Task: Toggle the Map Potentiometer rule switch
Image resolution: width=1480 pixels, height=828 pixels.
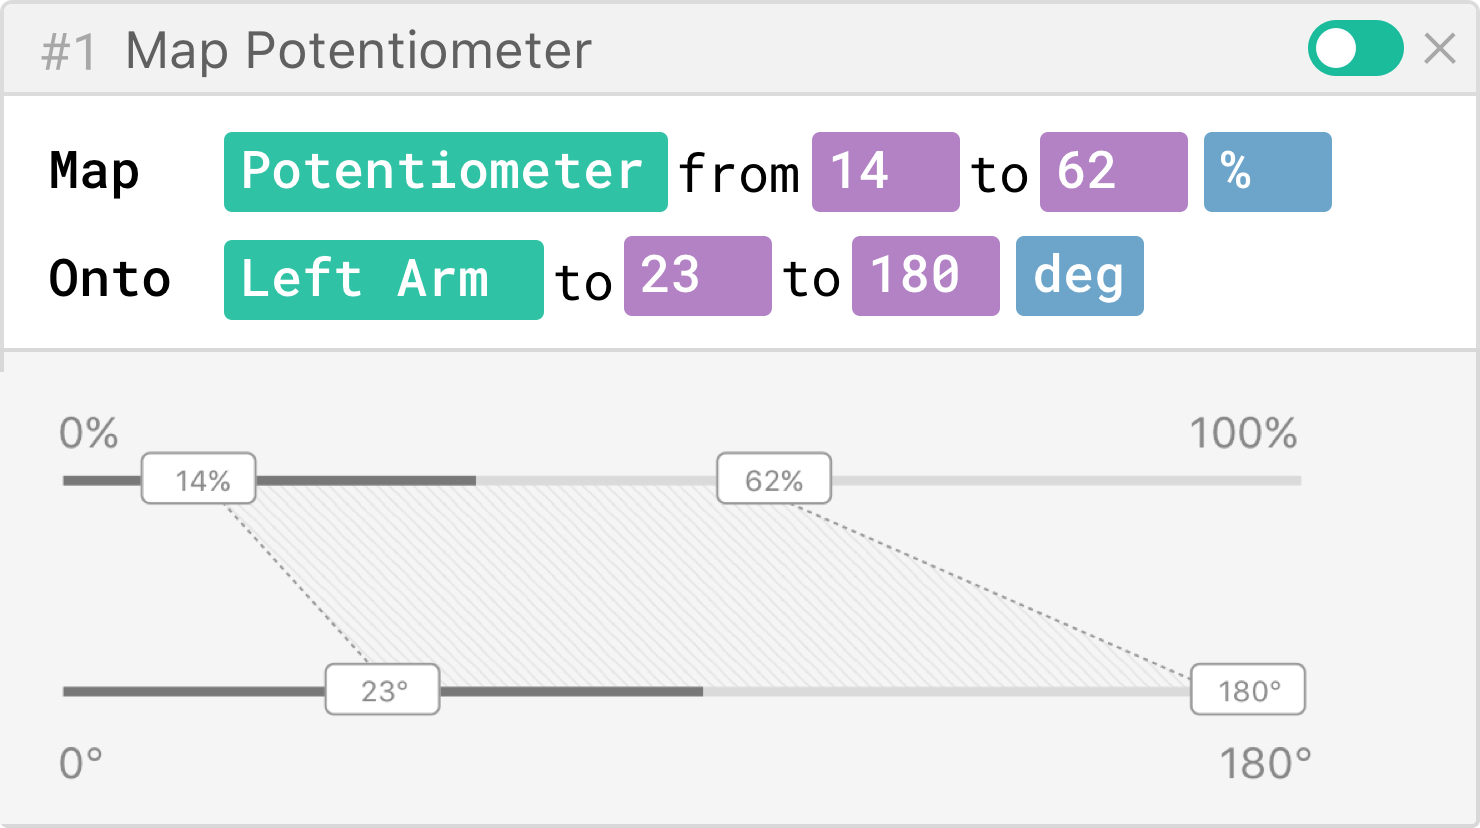Action: pyautogui.click(x=1355, y=48)
